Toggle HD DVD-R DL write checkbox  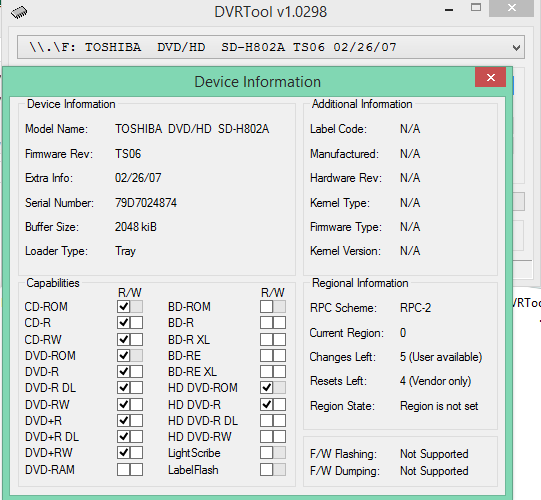279,420
